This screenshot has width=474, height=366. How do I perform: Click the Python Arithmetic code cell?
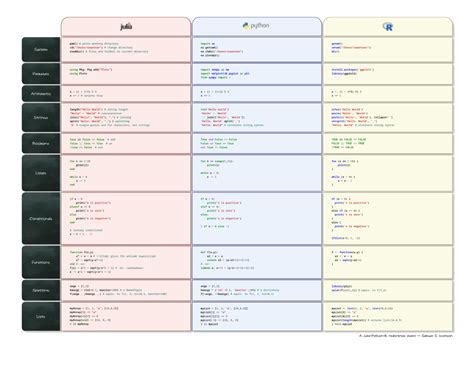pyautogui.click(x=257, y=94)
